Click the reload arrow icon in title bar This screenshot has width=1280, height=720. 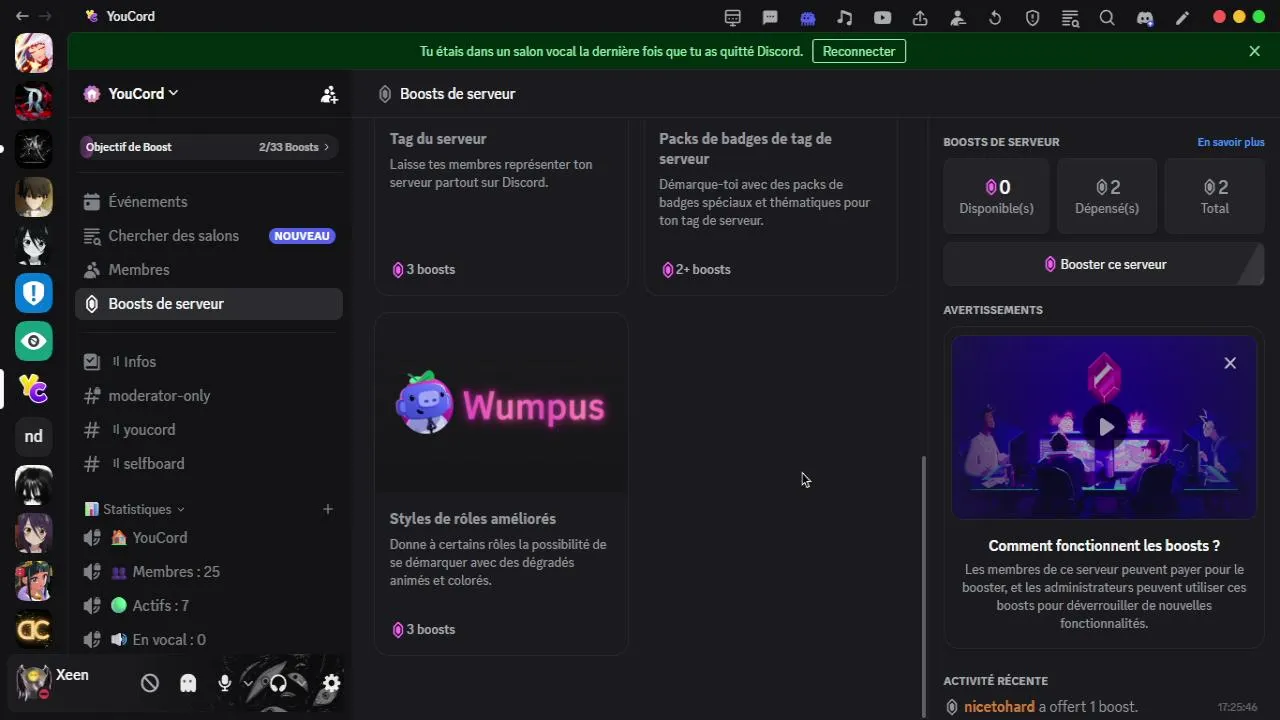tap(995, 17)
